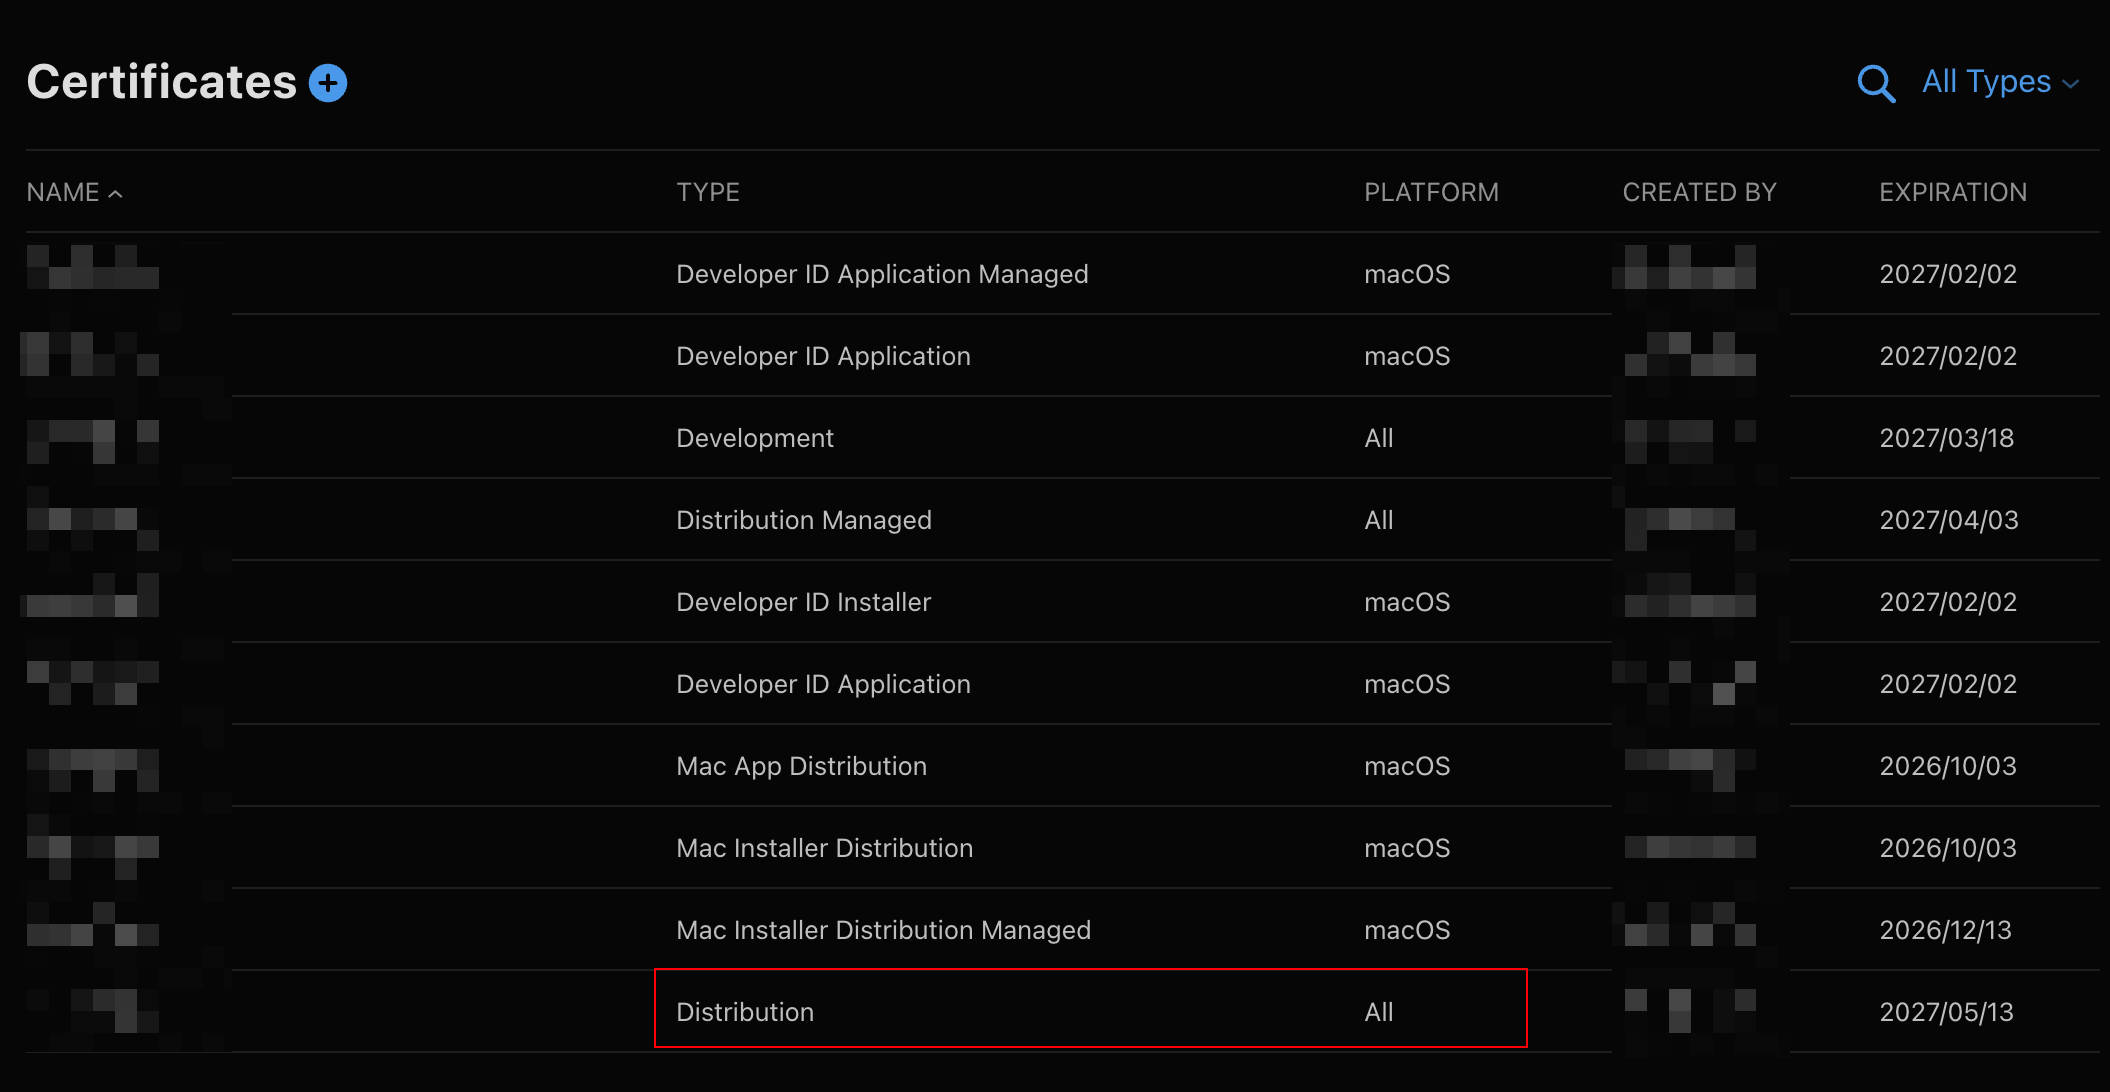
Task: Expand the All Types filter dropdown
Action: (2000, 82)
